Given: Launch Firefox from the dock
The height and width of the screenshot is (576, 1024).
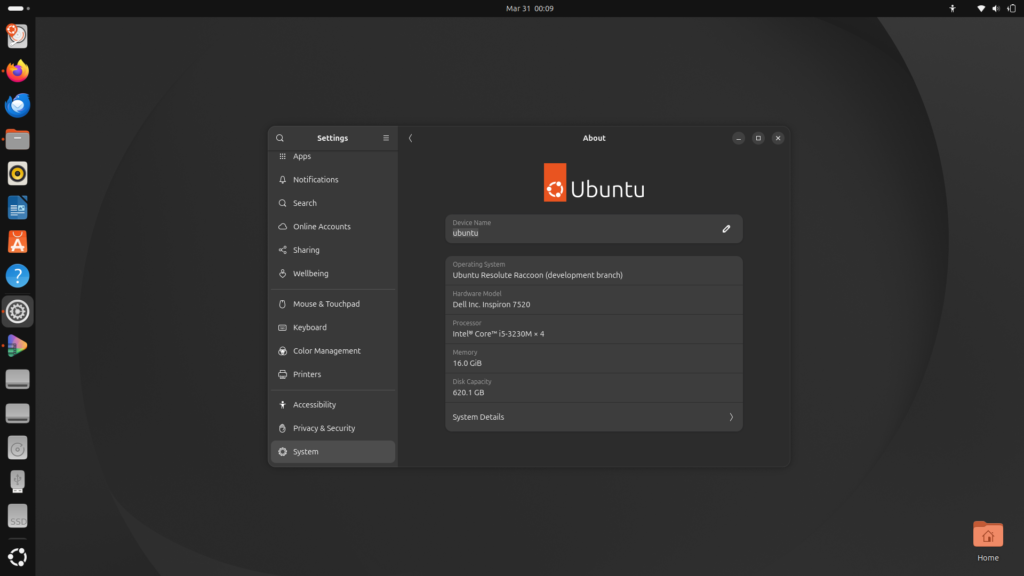Looking at the screenshot, I should (x=18, y=71).
